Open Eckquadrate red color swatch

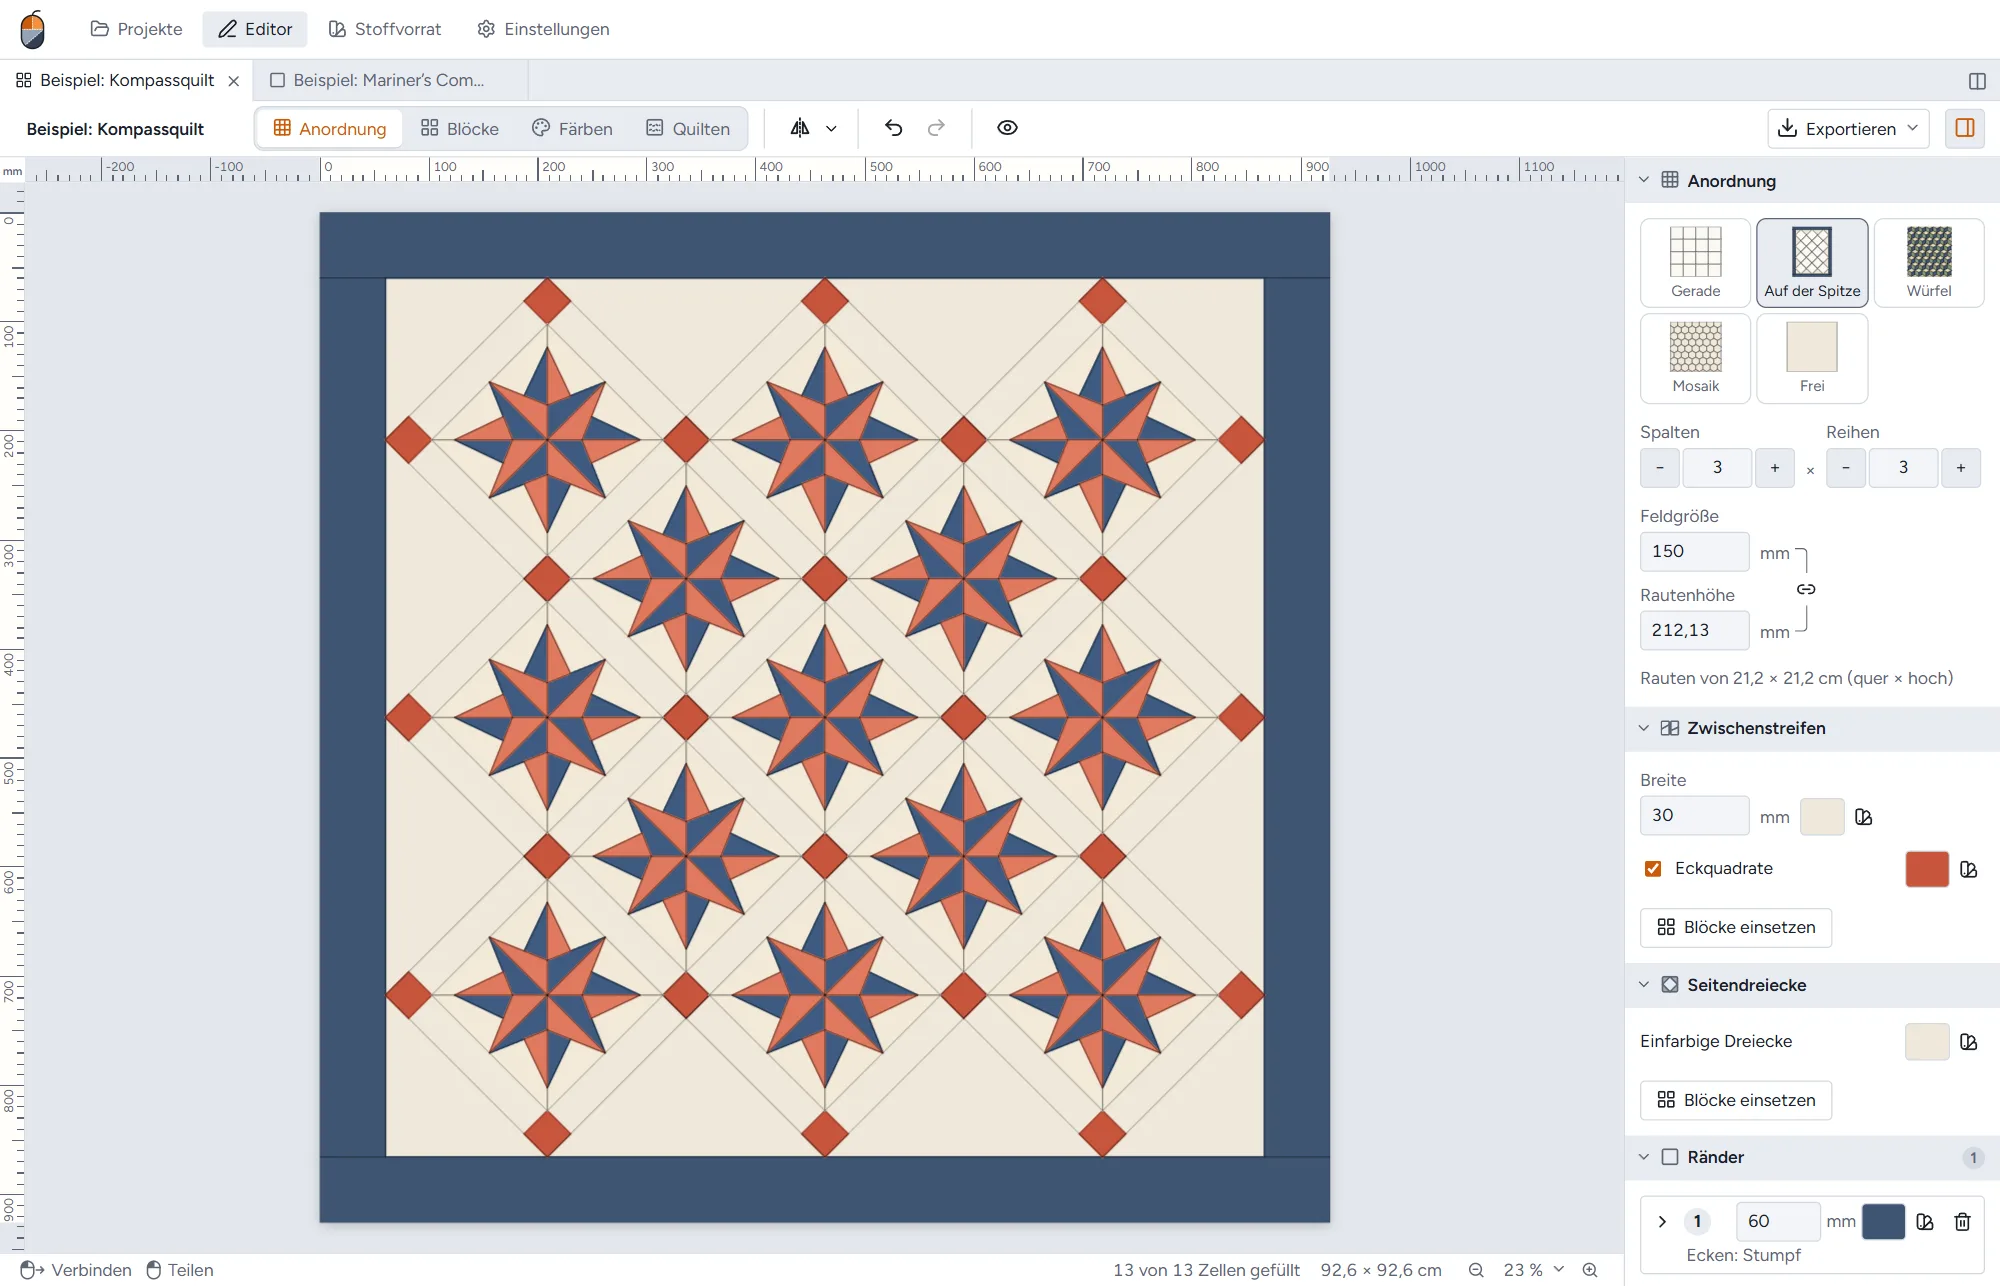[1927, 869]
